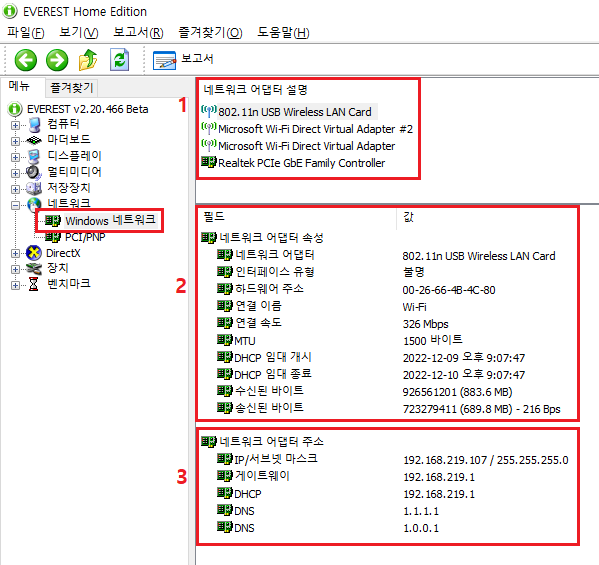Open the 파일(F) menu

click(x=26, y=32)
